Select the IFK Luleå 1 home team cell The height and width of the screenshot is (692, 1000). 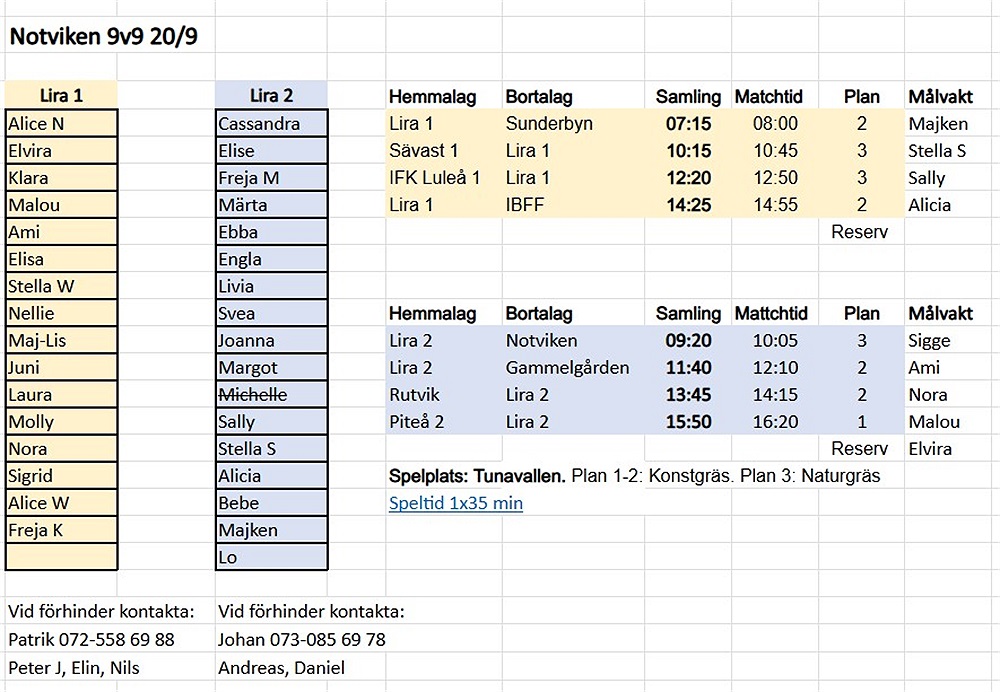point(435,178)
